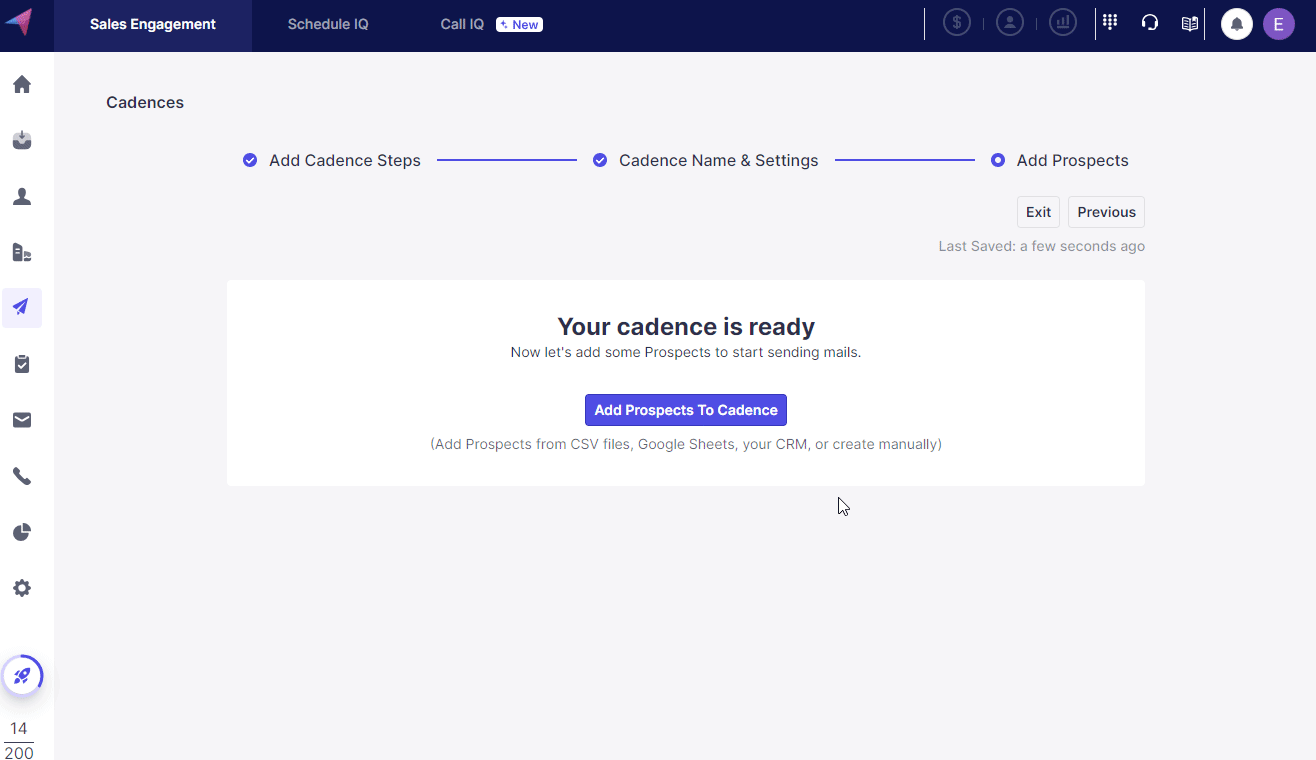Image resolution: width=1316 pixels, height=760 pixels.
Task: Open the Prospects person icon
Action: 22,197
